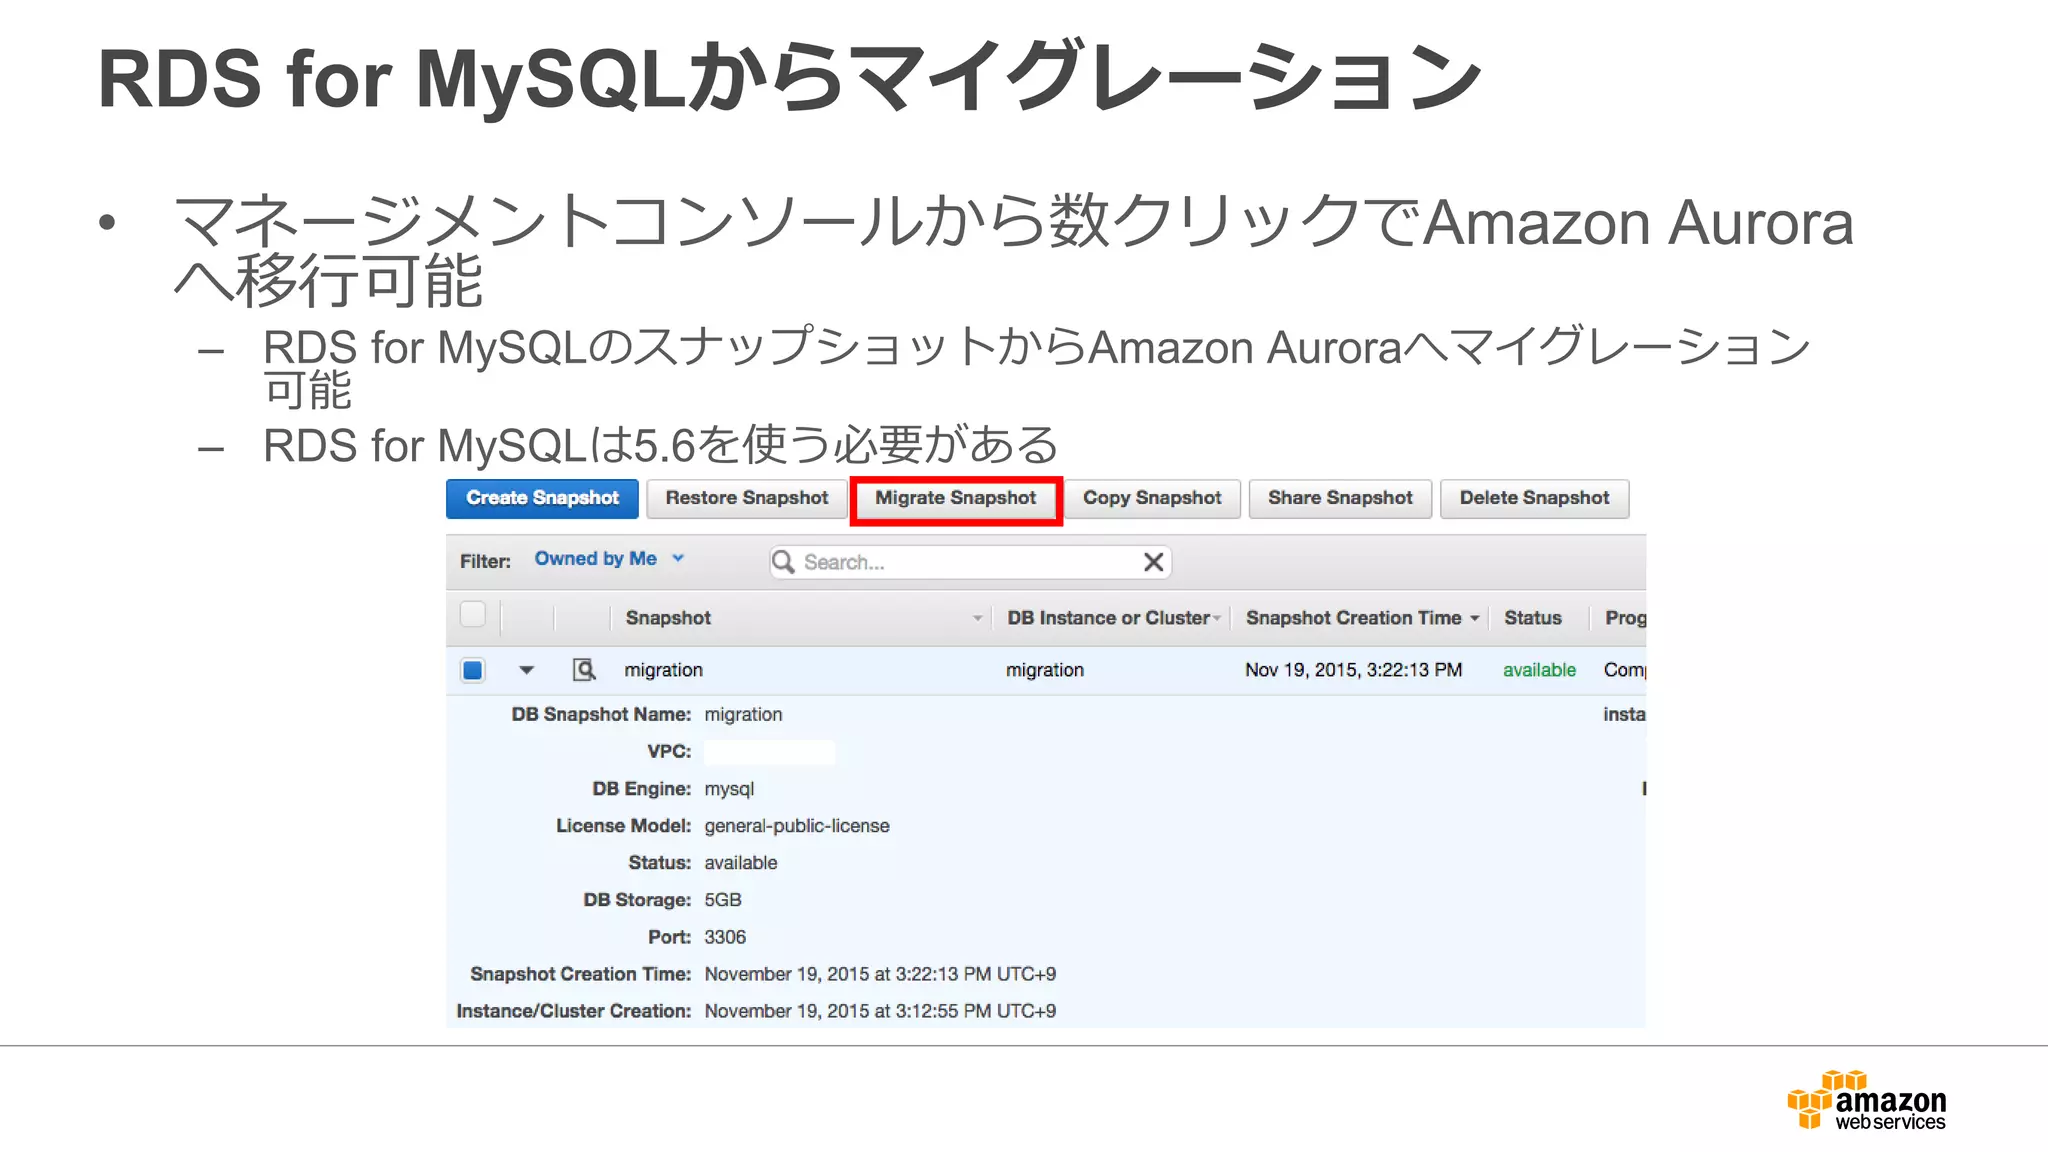Click the Status column header

coord(1532,618)
